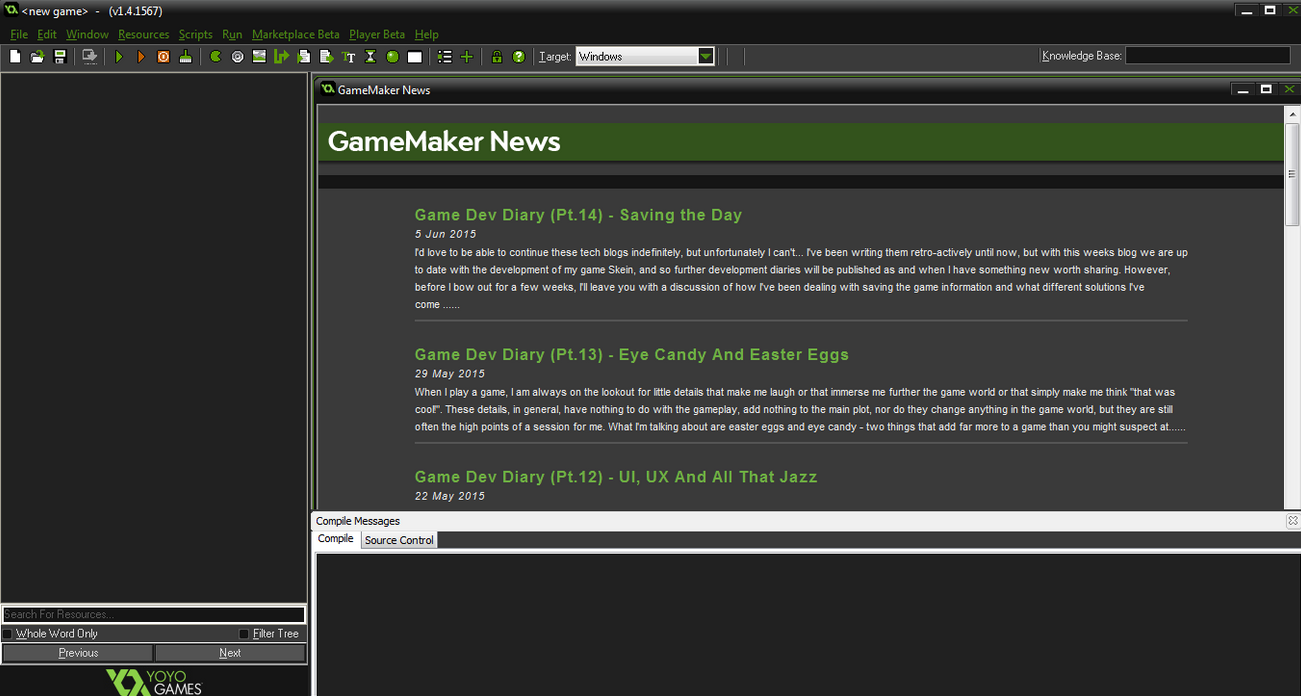Run in debug mode orange arrow
The height and width of the screenshot is (696, 1301).
tap(141, 57)
